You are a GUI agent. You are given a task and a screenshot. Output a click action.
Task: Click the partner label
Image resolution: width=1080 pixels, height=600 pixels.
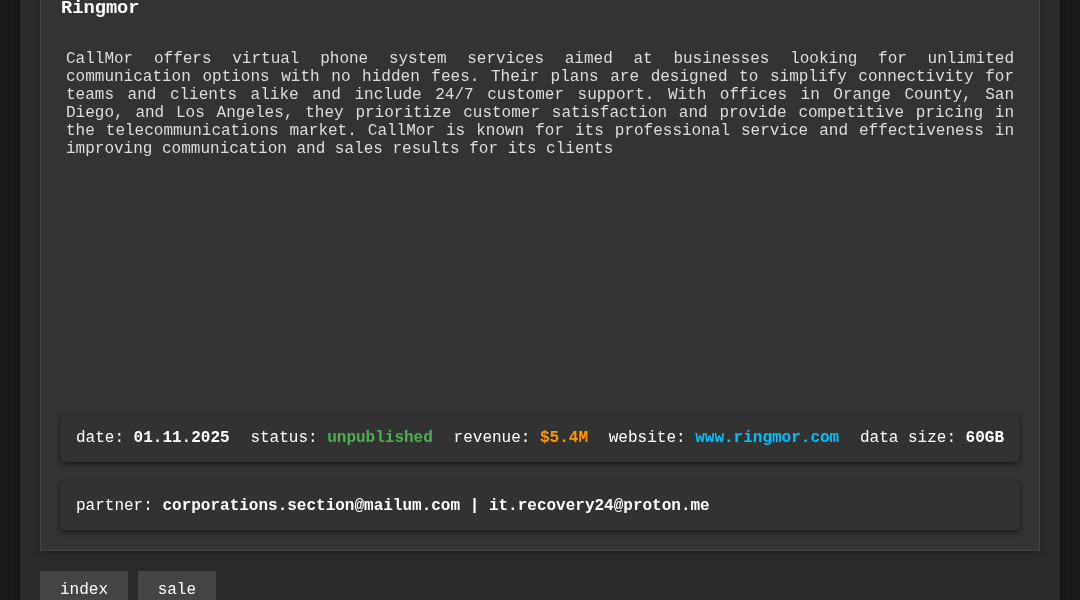coord(114,506)
